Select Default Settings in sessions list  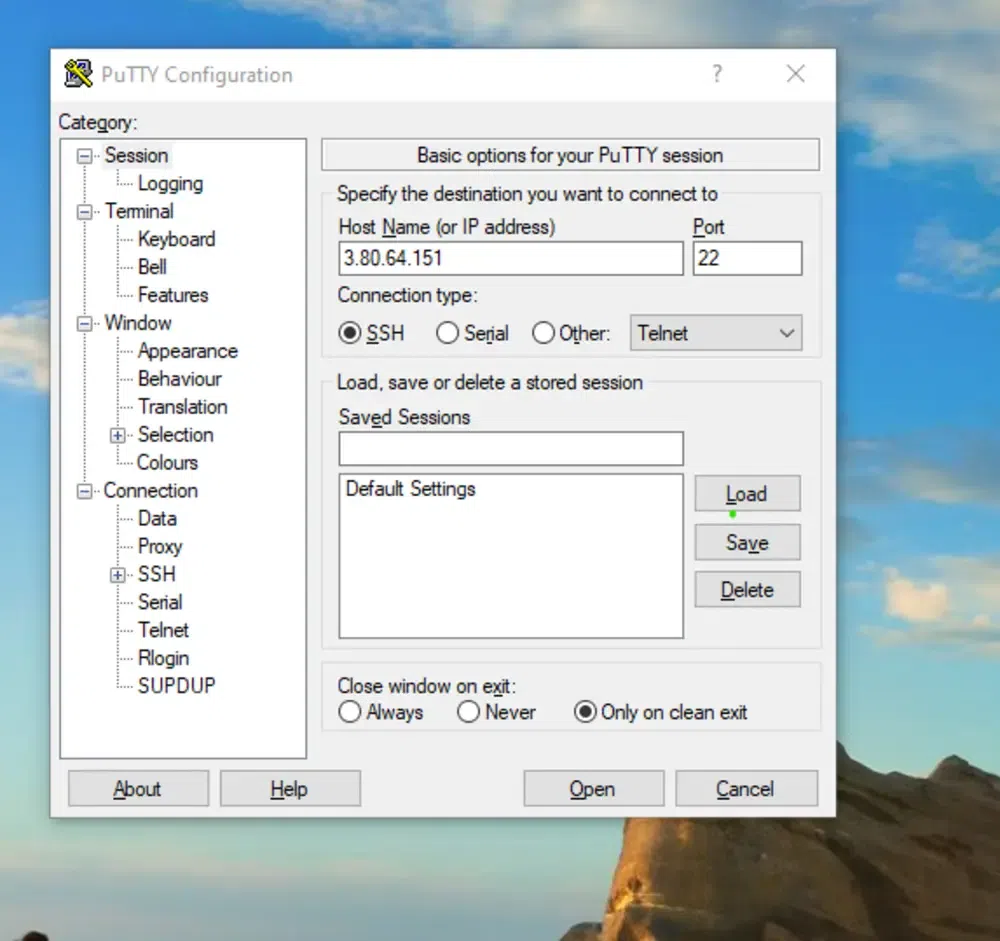411,489
